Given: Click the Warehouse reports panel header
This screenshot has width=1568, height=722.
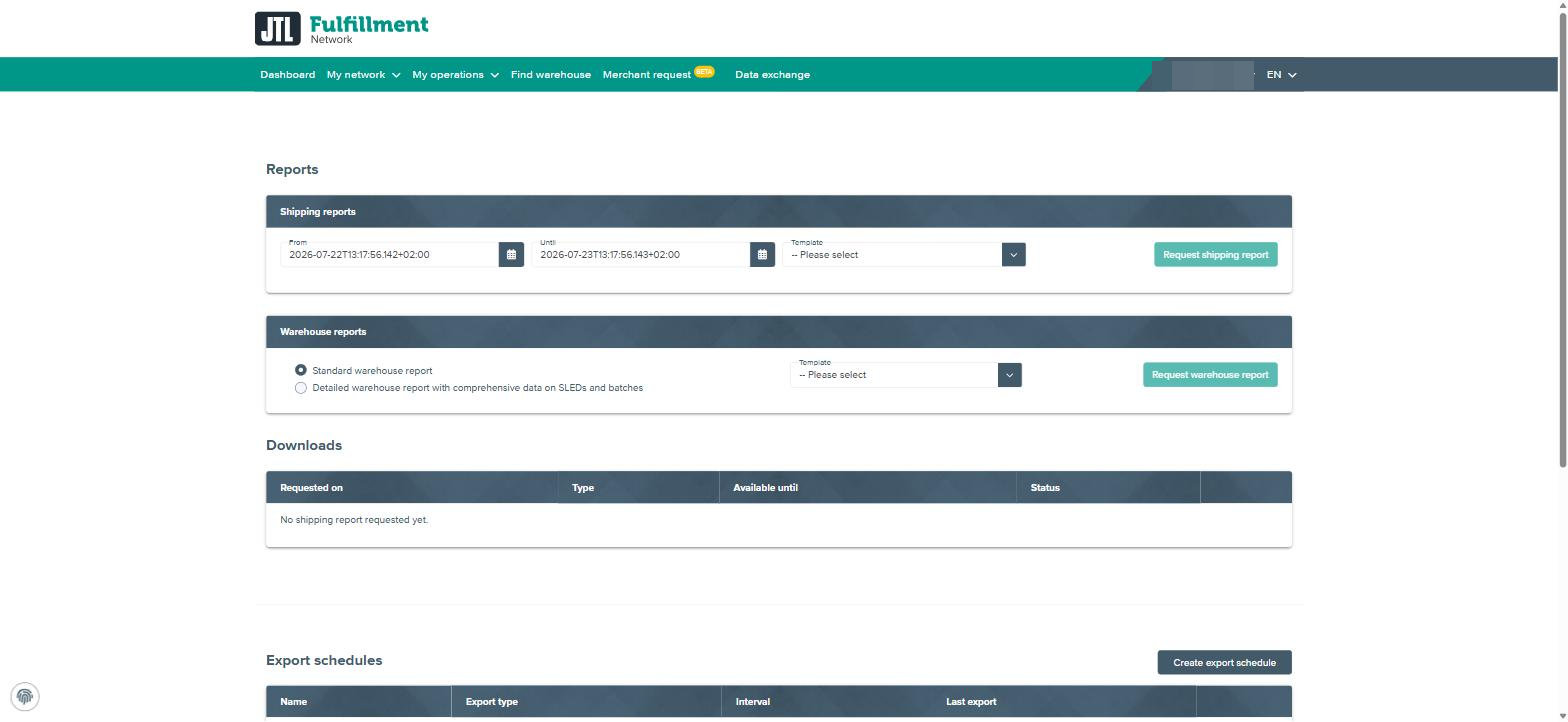Looking at the screenshot, I should pyautogui.click(x=779, y=332).
